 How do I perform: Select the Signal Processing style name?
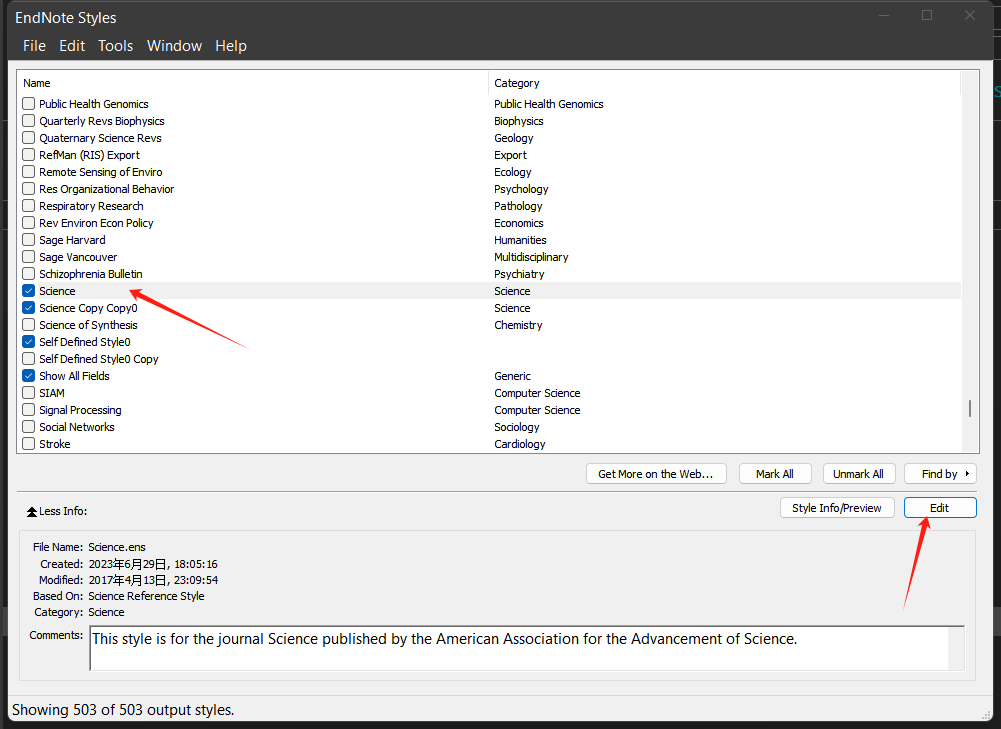point(80,410)
